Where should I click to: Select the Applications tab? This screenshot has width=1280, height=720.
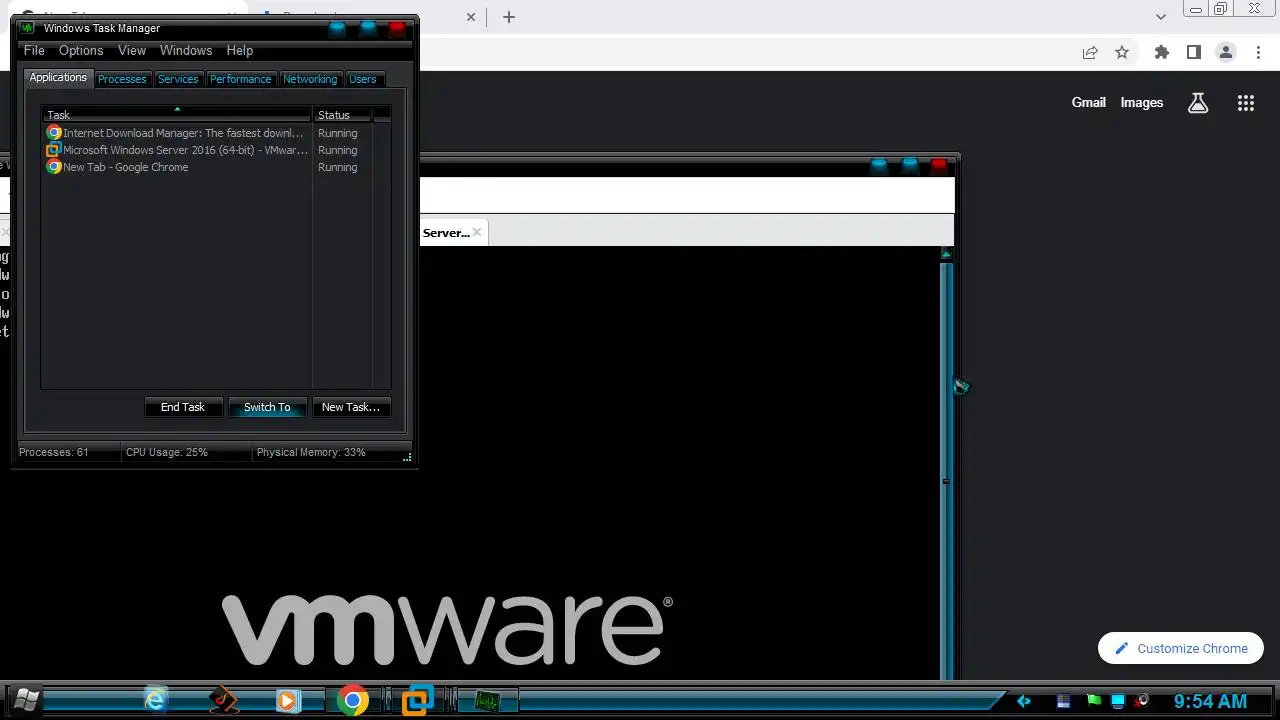coord(58,77)
